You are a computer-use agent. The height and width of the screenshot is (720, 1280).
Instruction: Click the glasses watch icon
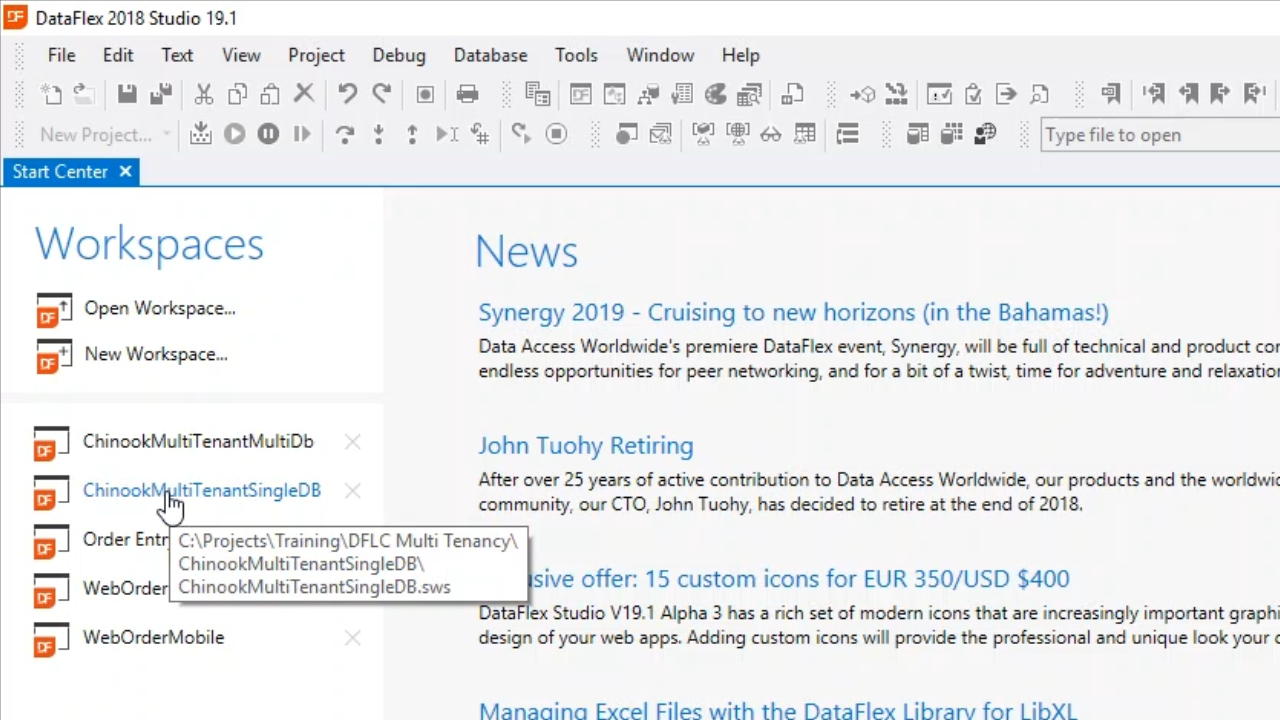tap(771, 134)
